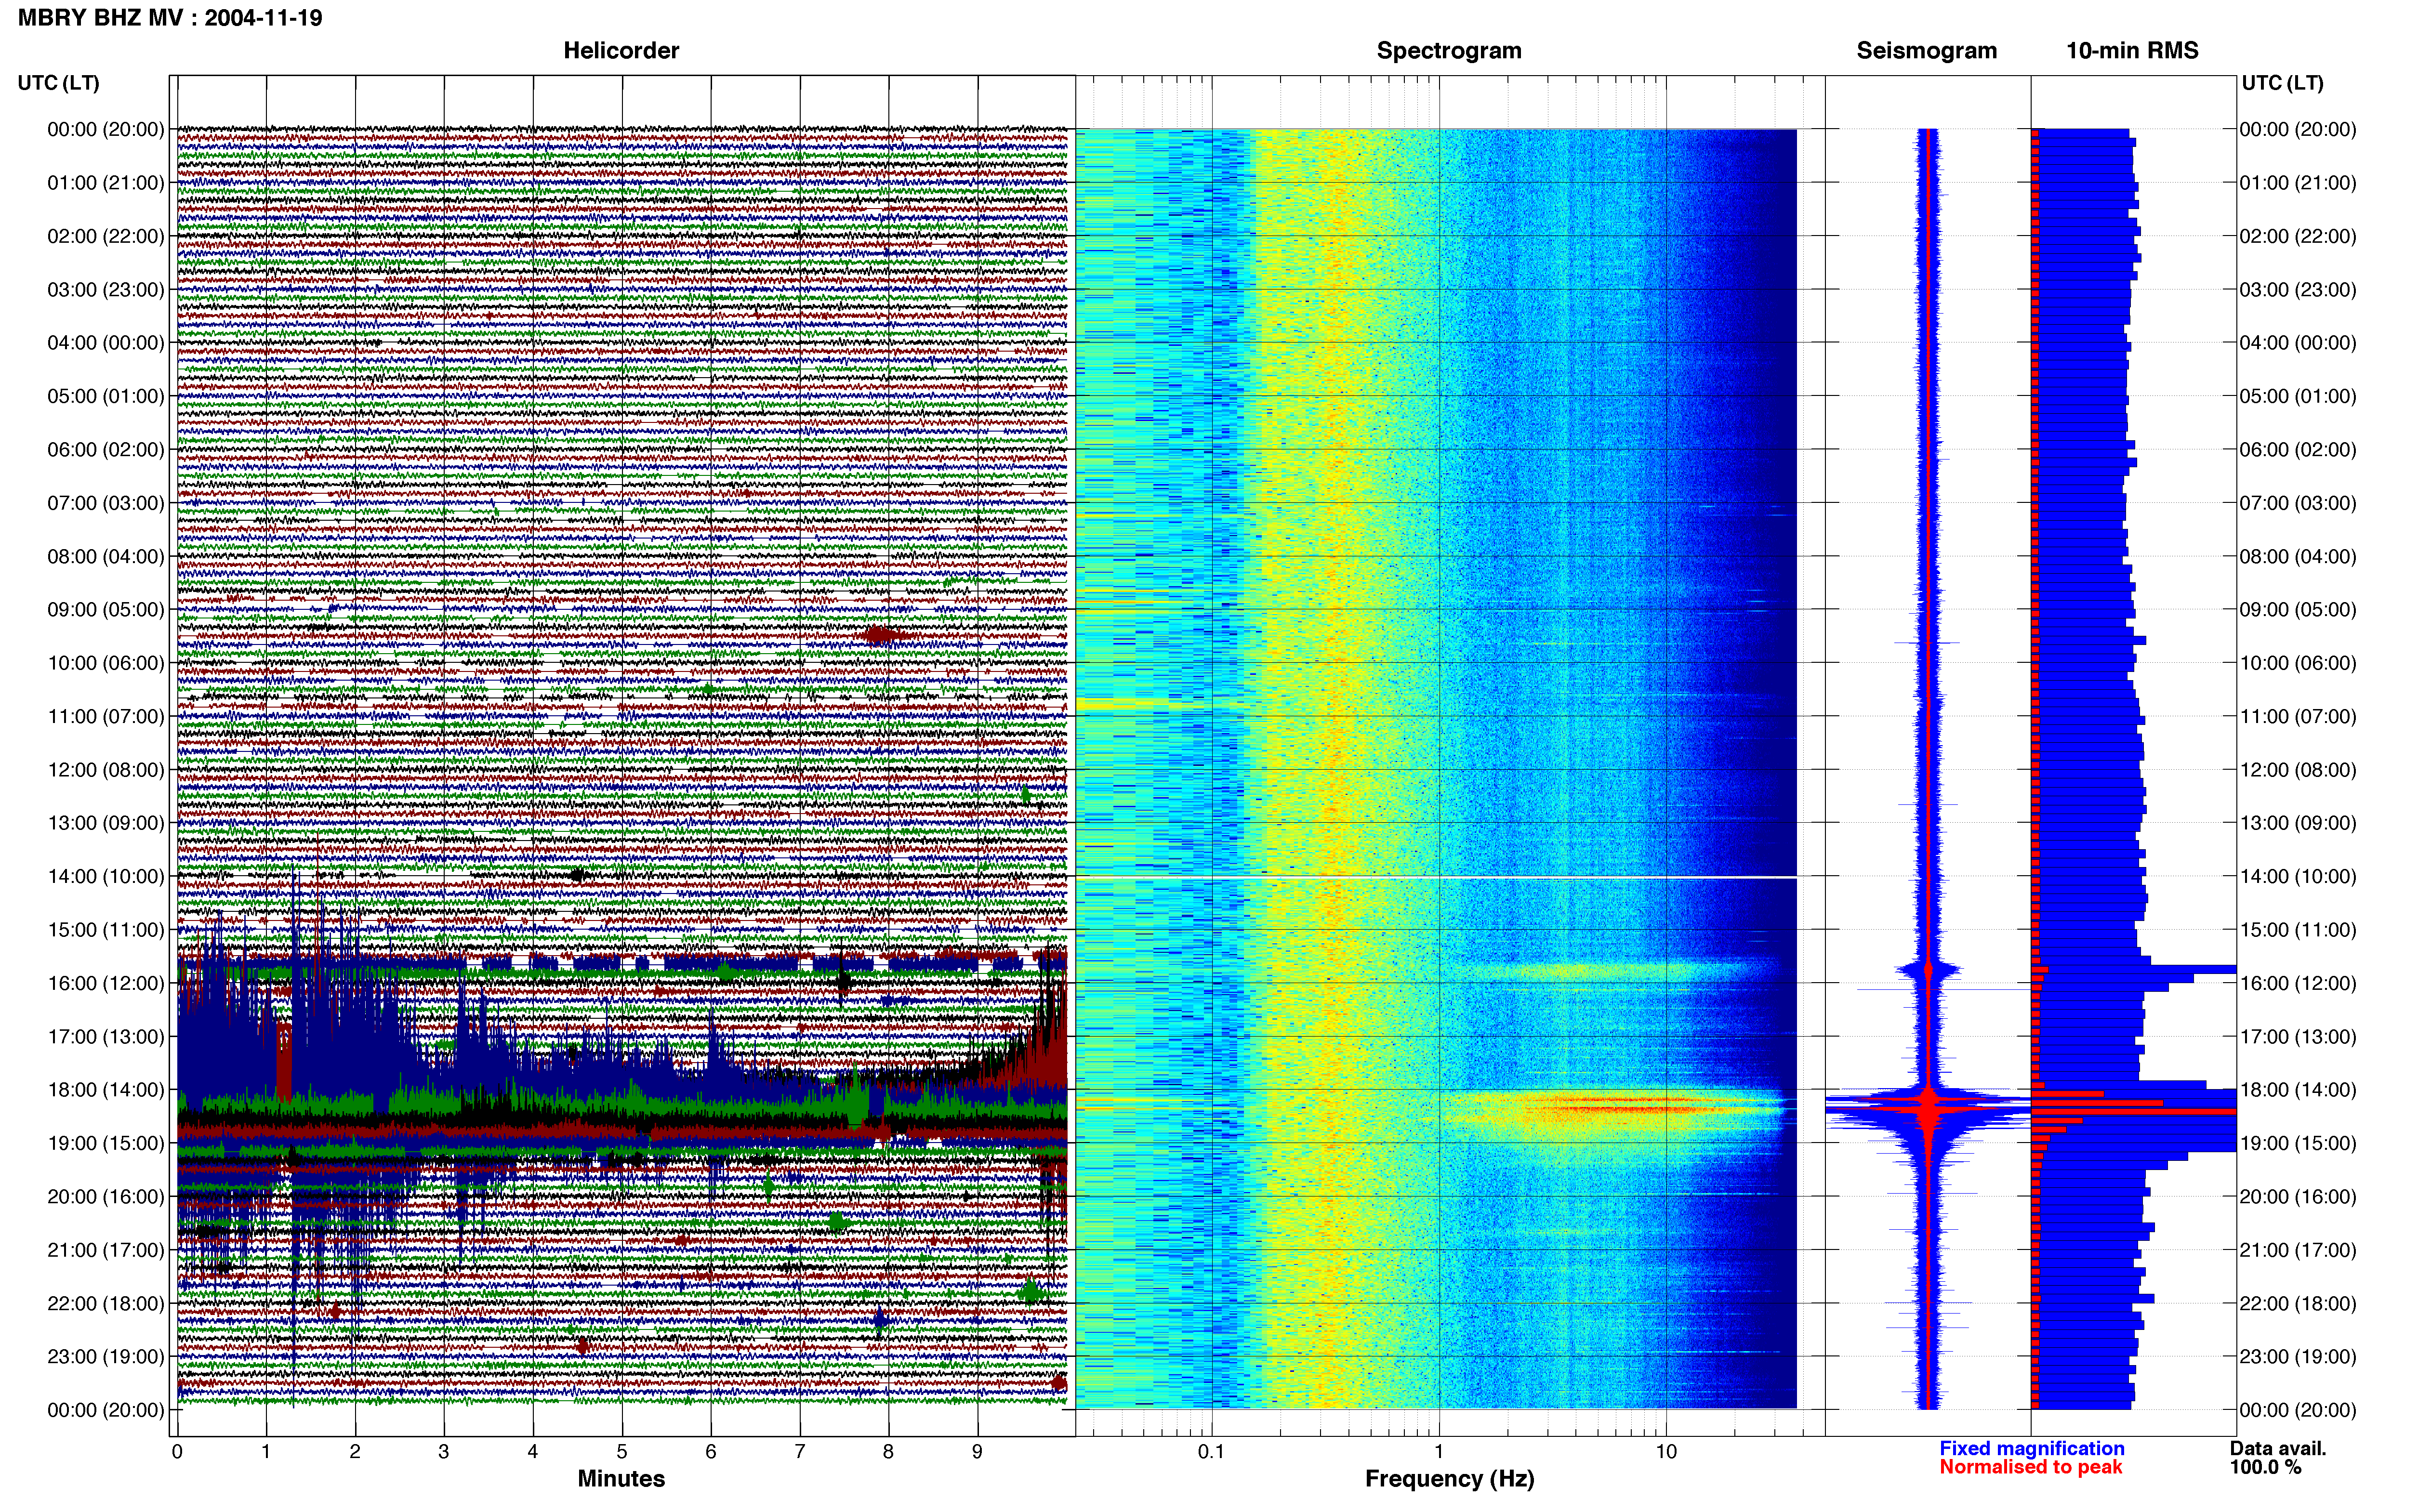Click the 0.1 tick on the Frequency axis

click(x=1211, y=1451)
